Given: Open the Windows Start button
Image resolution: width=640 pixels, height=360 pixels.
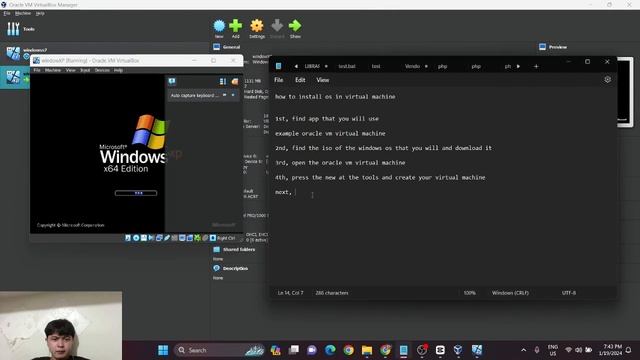Looking at the screenshot, I should (x=163, y=350).
